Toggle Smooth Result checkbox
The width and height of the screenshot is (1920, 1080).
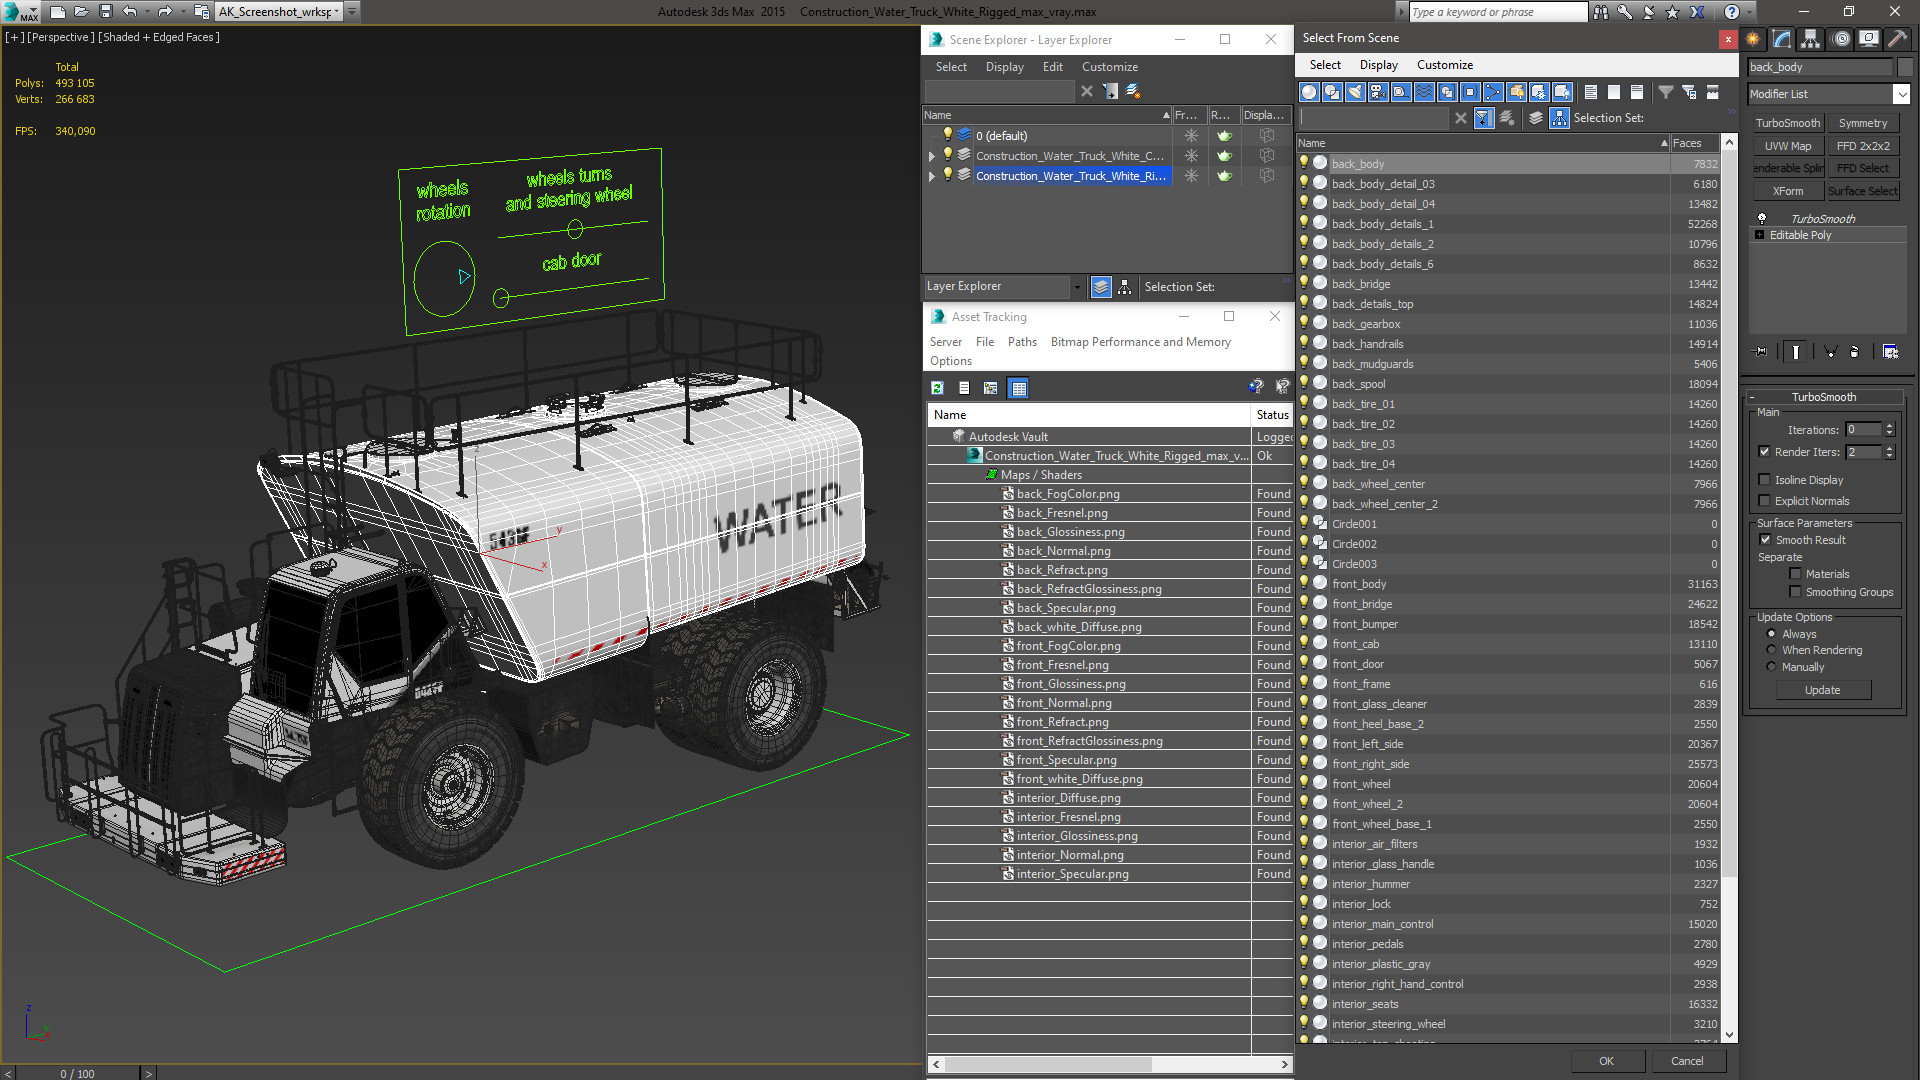click(1765, 540)
